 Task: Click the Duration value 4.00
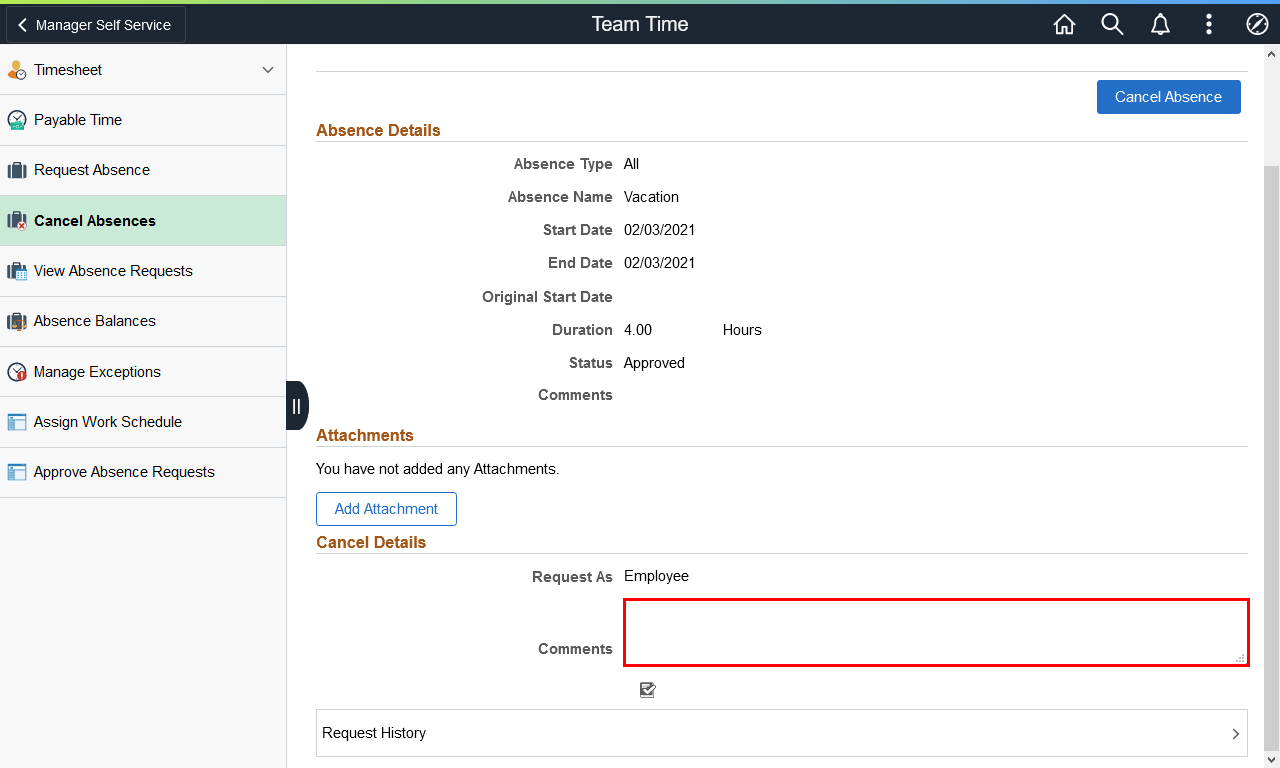click(638, 330)
